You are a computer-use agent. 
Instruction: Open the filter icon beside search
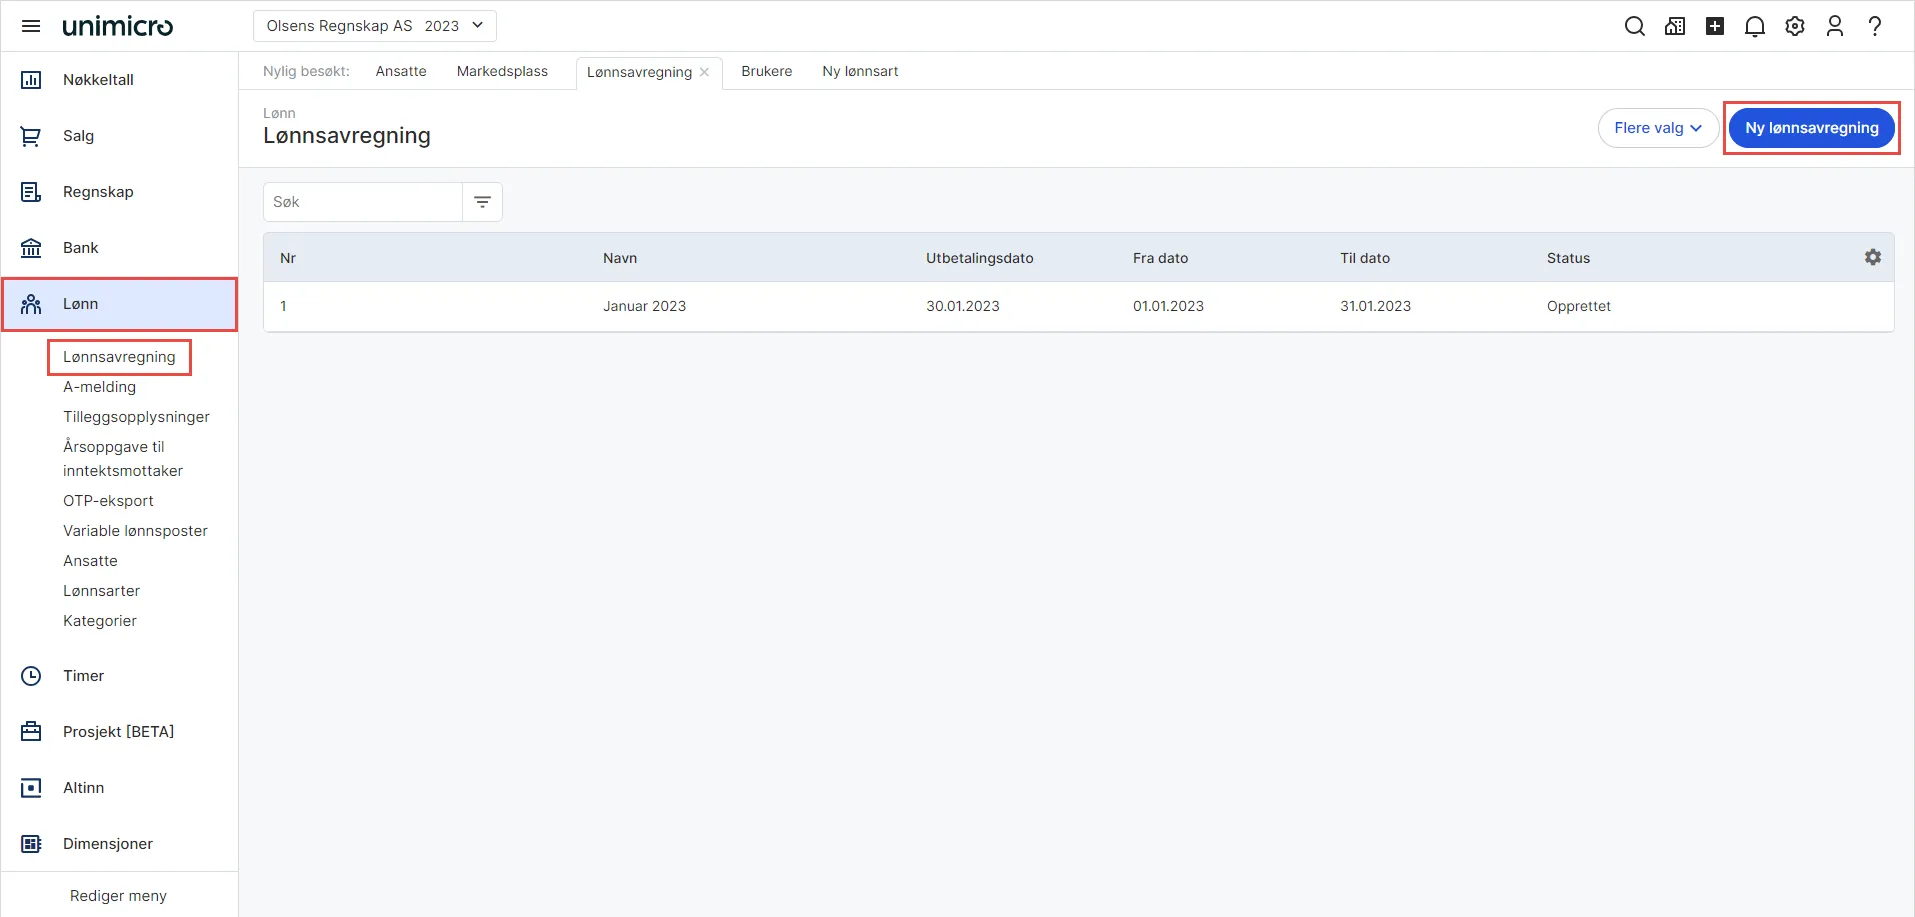tap(482, 202)
